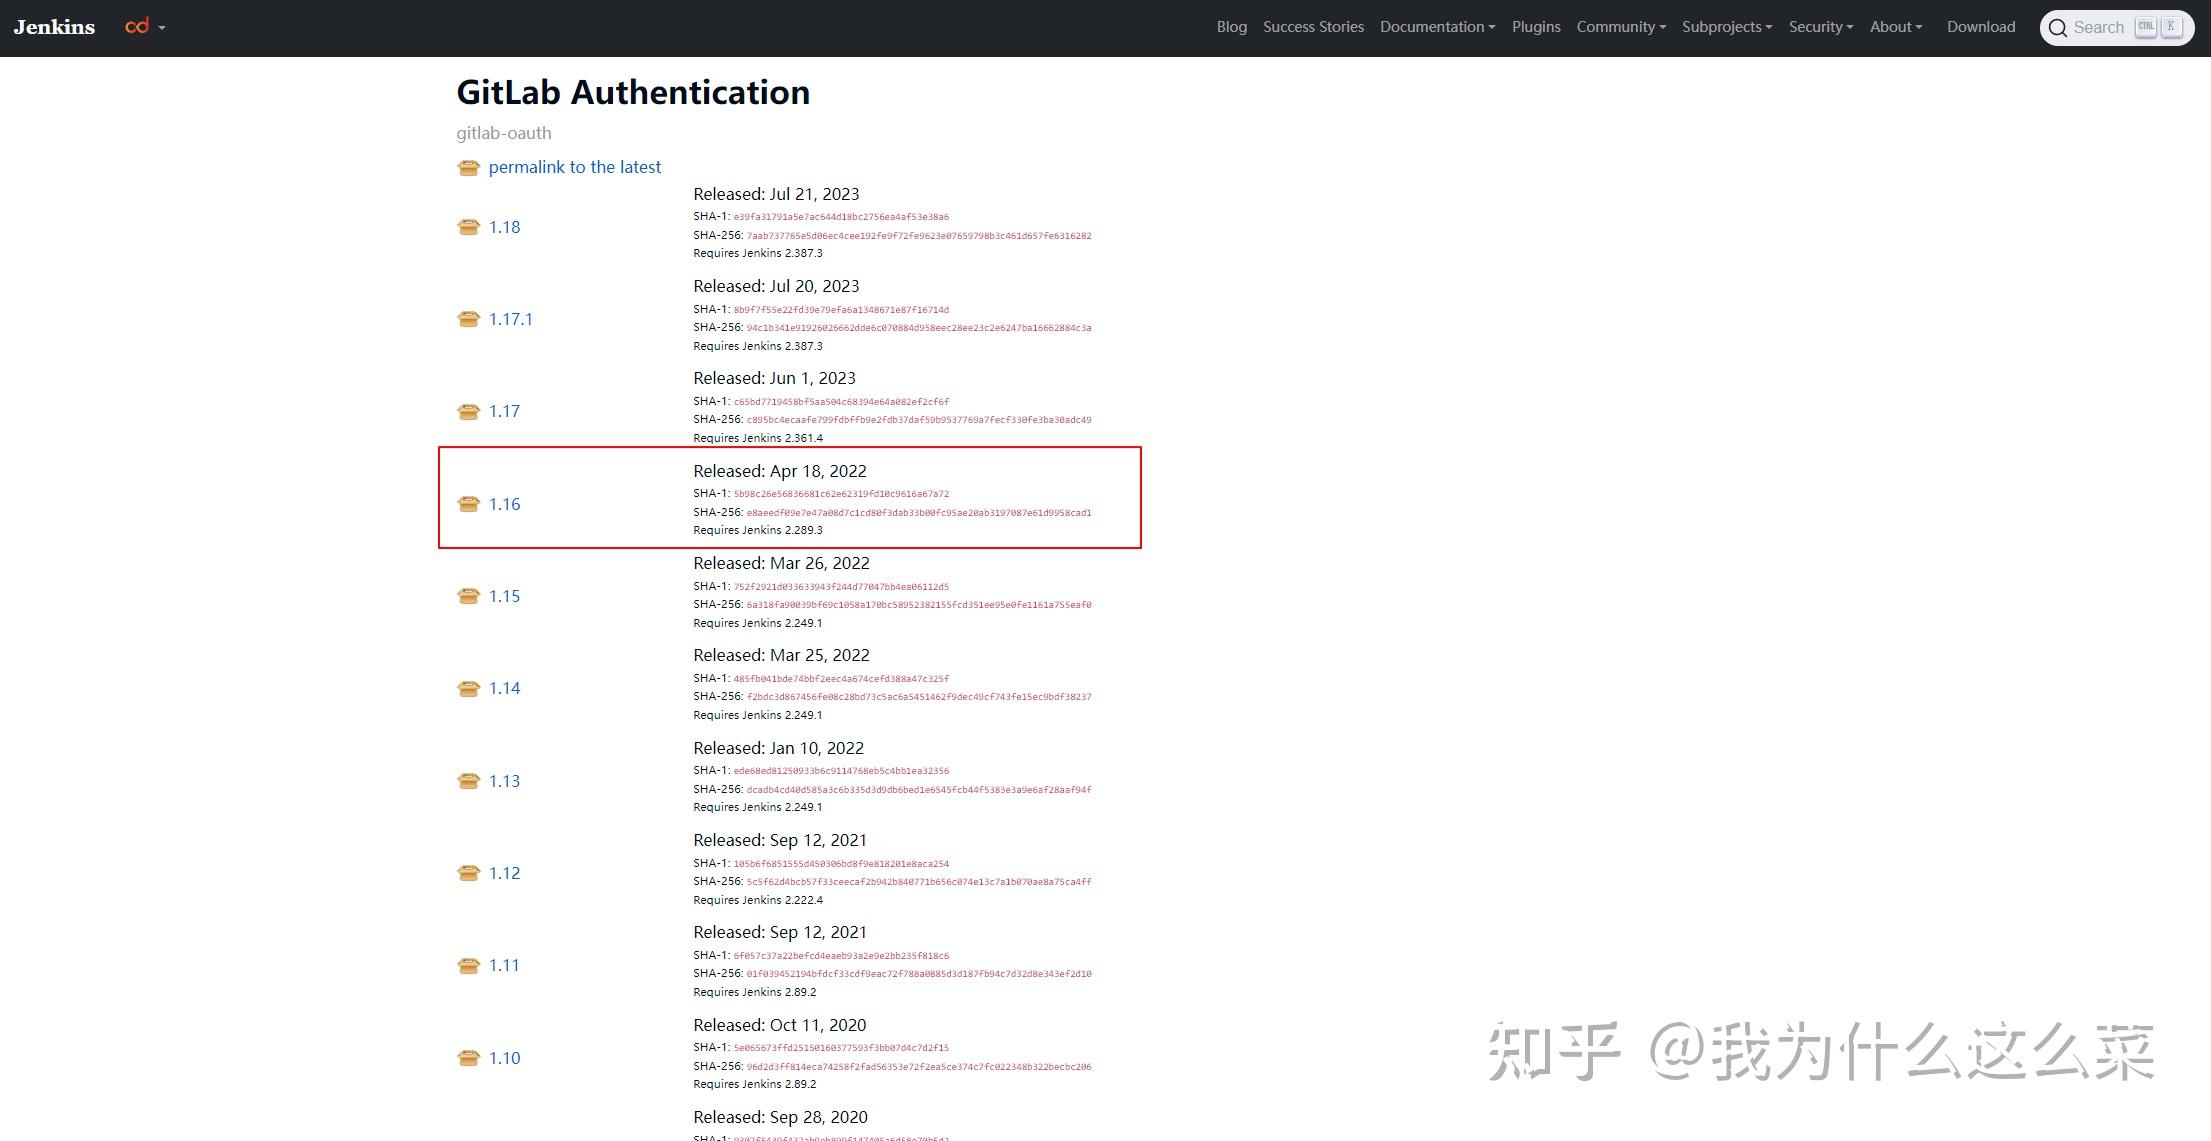Click the package icon next to permalink link

point(468,168)
